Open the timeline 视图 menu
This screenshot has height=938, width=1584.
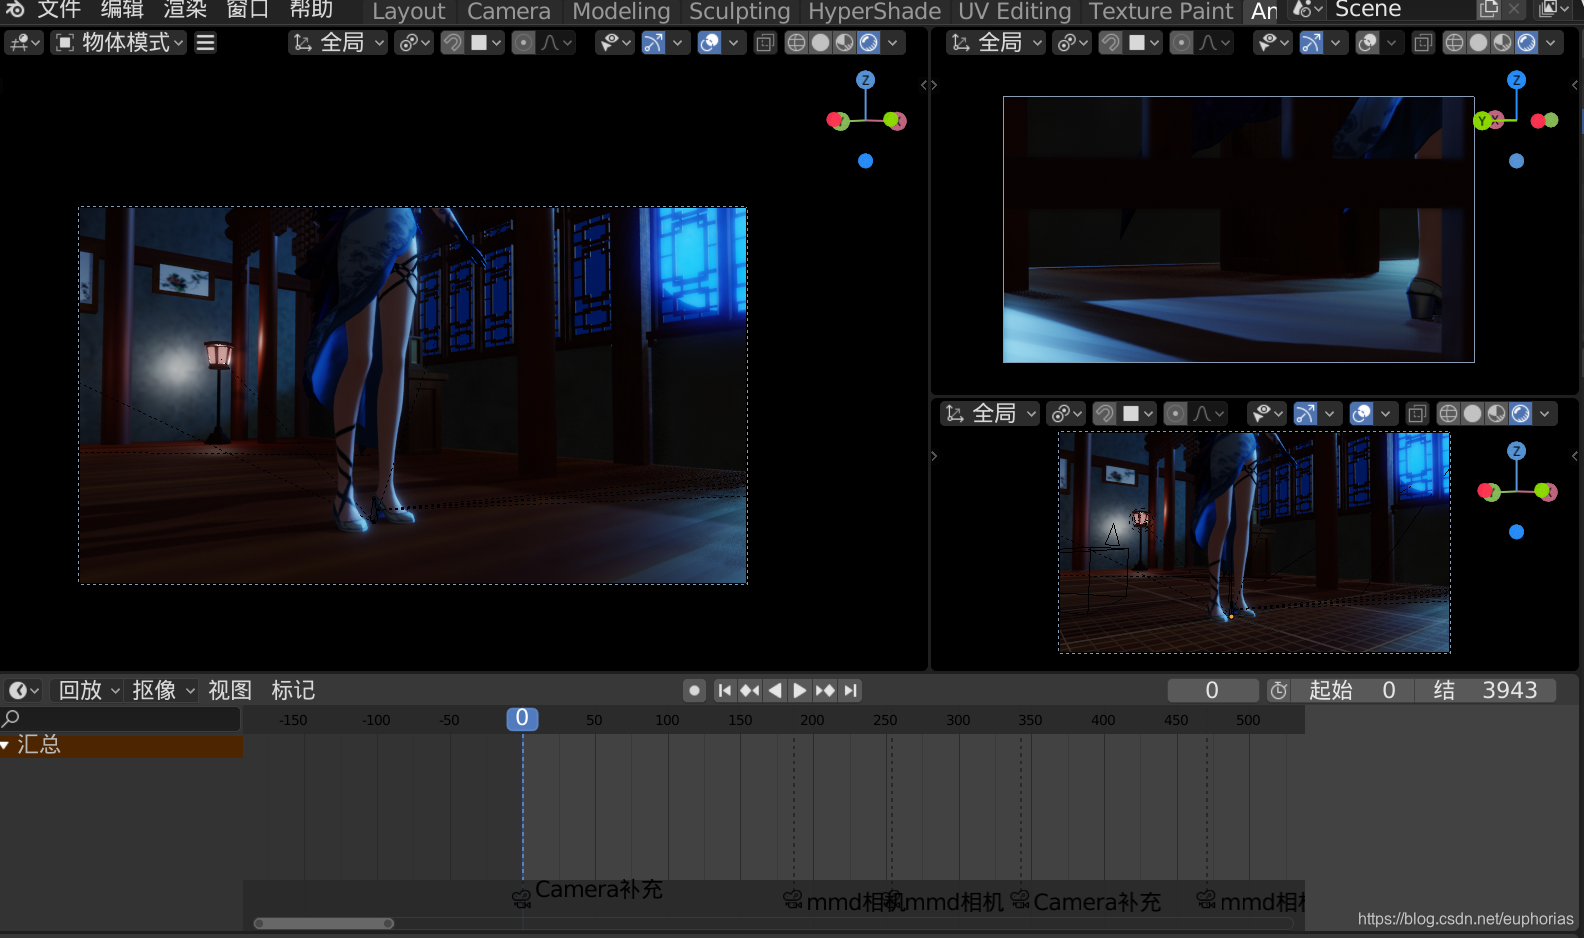tap(230, 691)
